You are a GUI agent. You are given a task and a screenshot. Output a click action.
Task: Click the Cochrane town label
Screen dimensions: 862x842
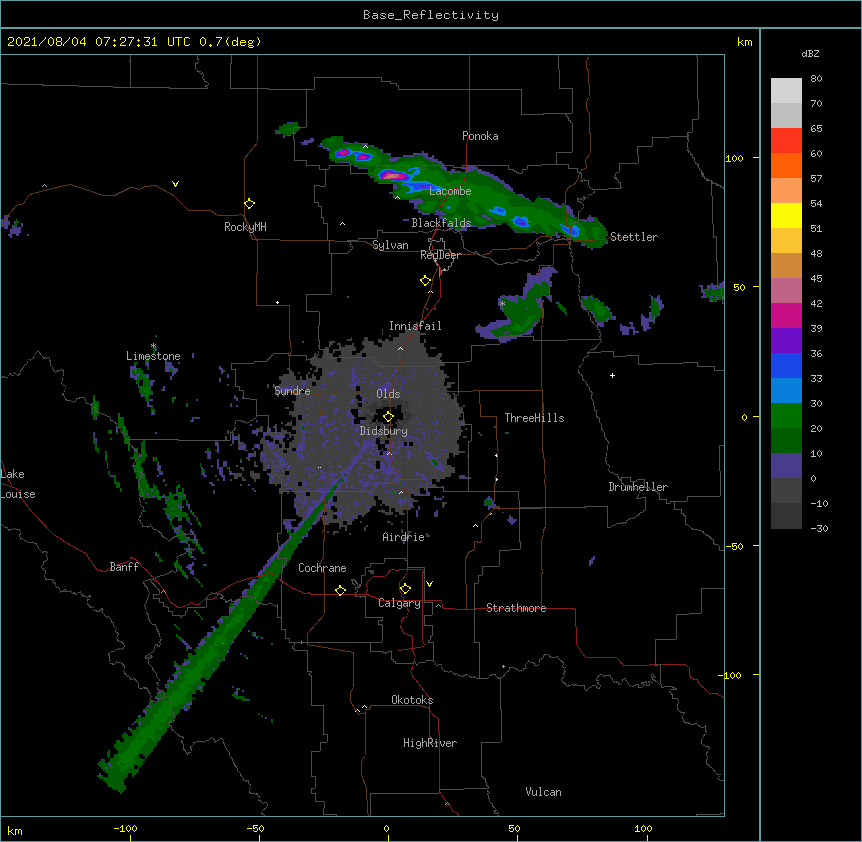click(322, 568)
